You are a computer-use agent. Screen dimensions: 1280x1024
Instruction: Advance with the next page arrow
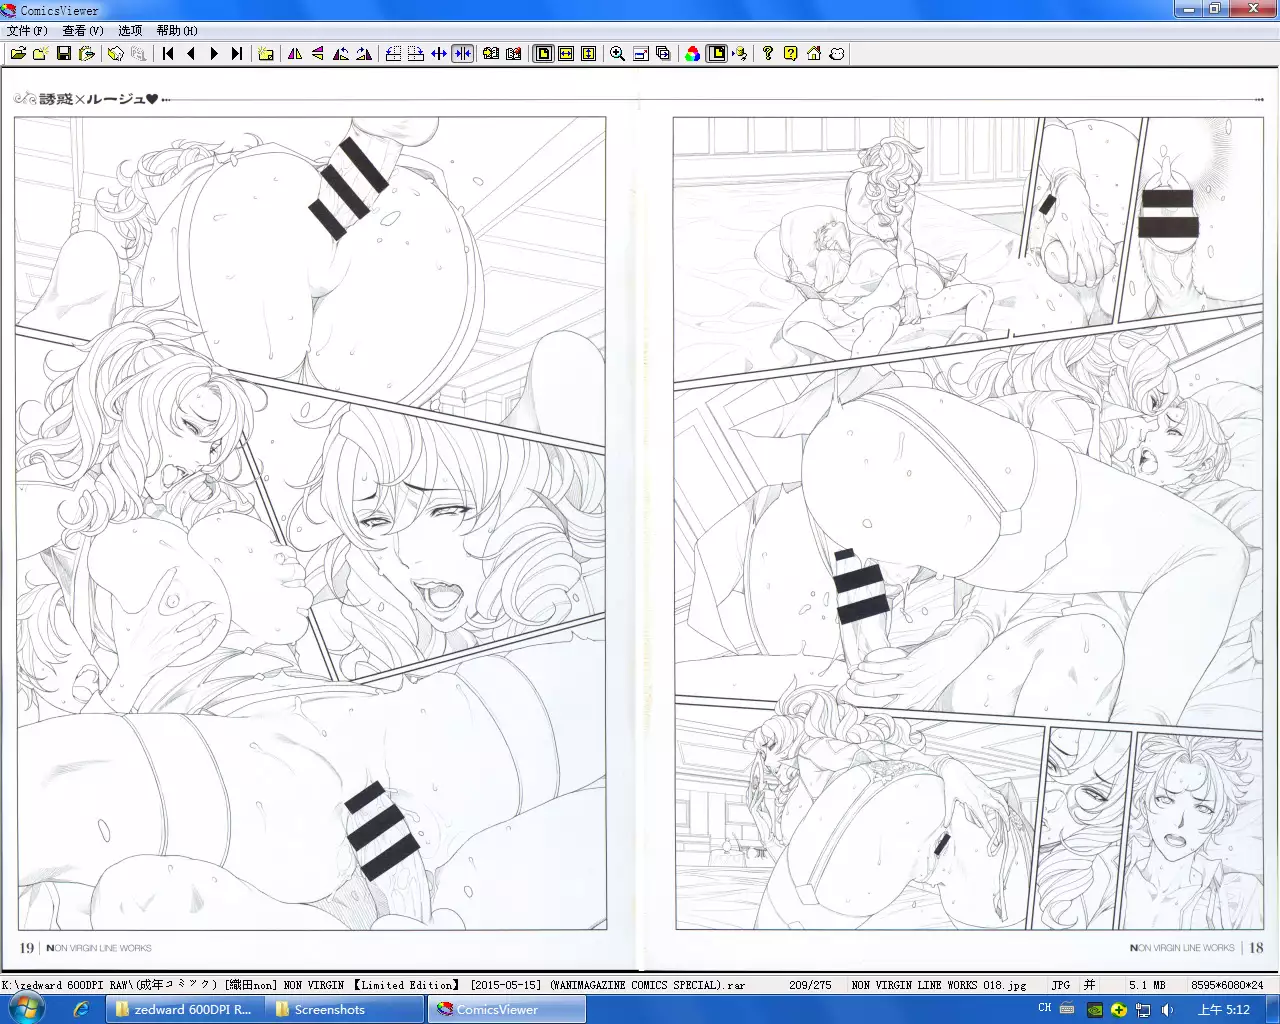(213, 54)
